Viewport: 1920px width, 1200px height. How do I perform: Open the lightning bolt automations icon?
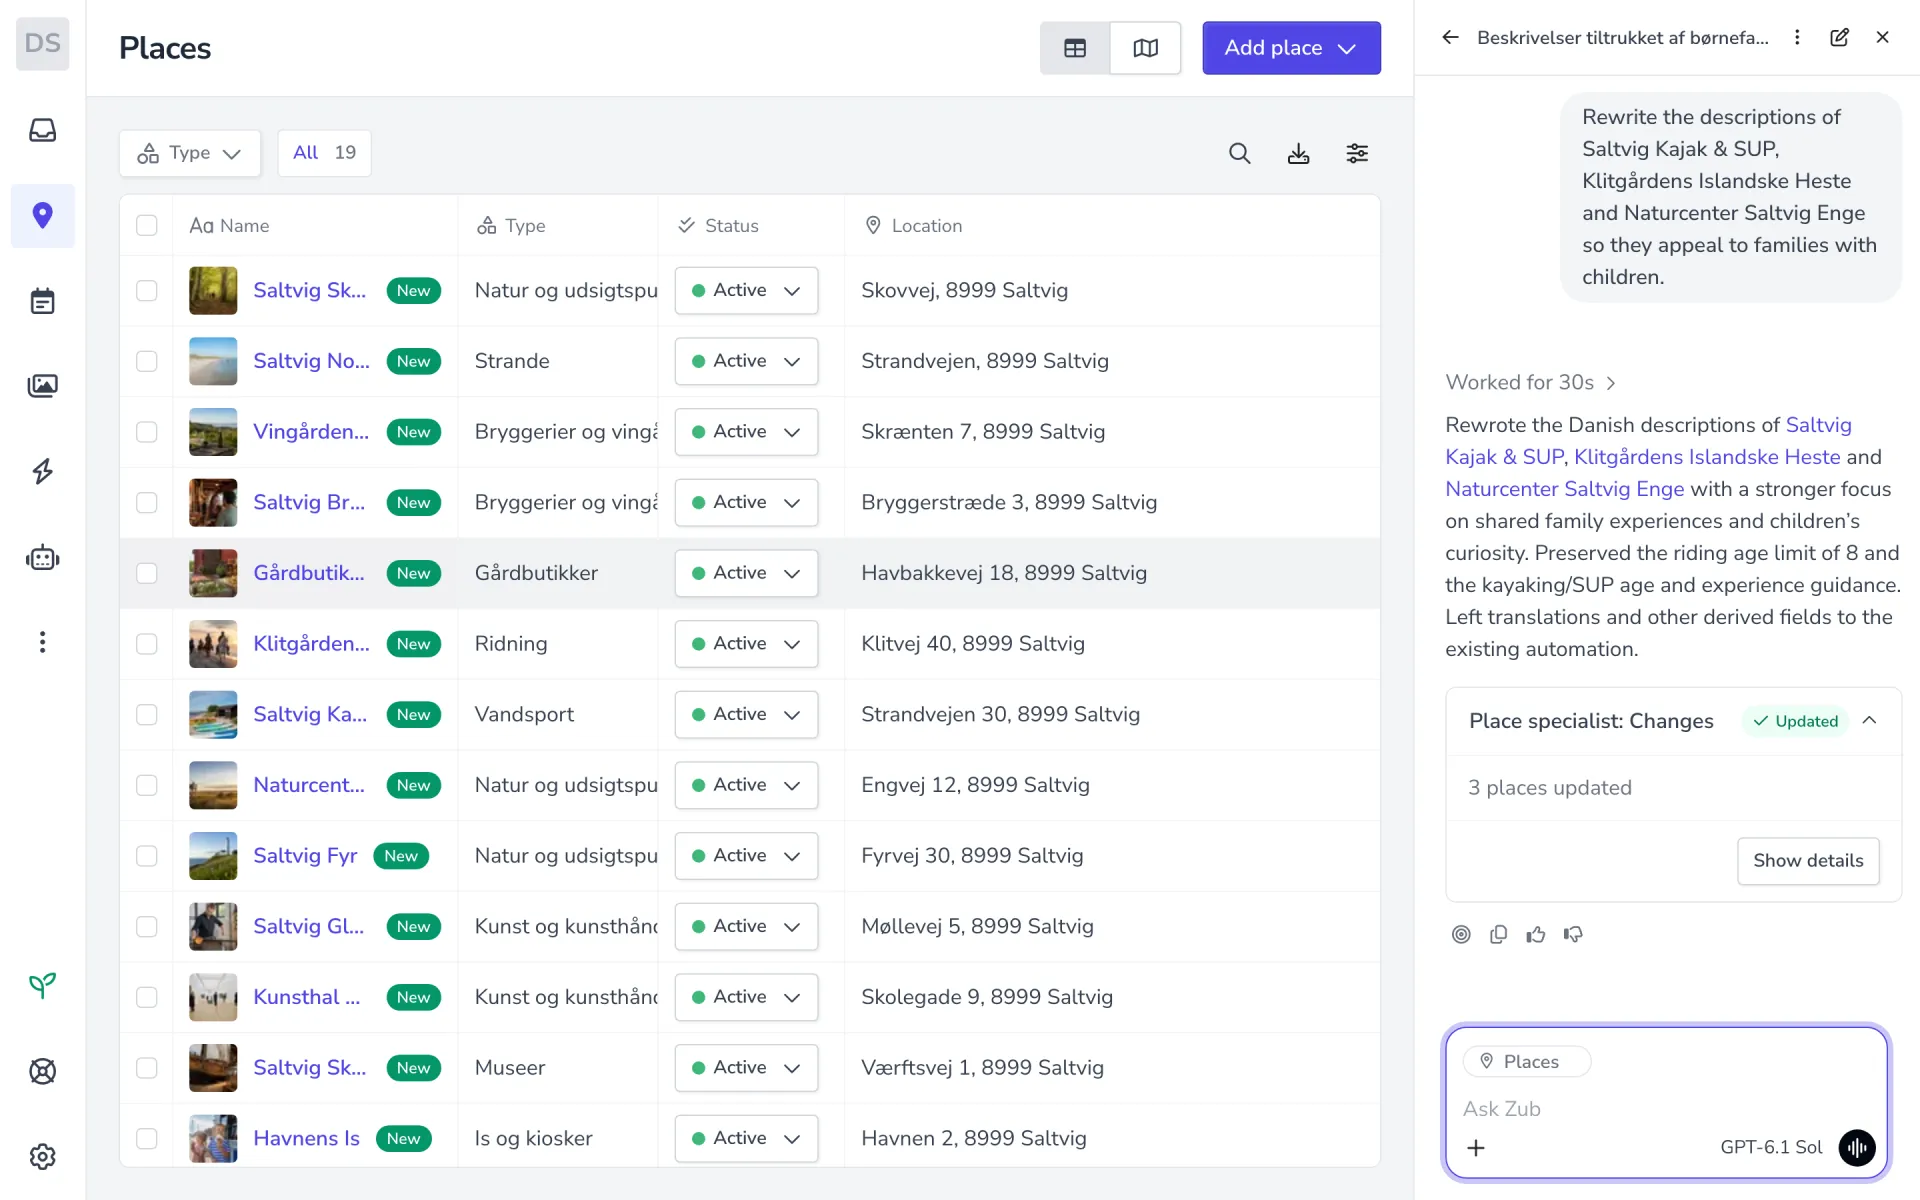(42, 471)
